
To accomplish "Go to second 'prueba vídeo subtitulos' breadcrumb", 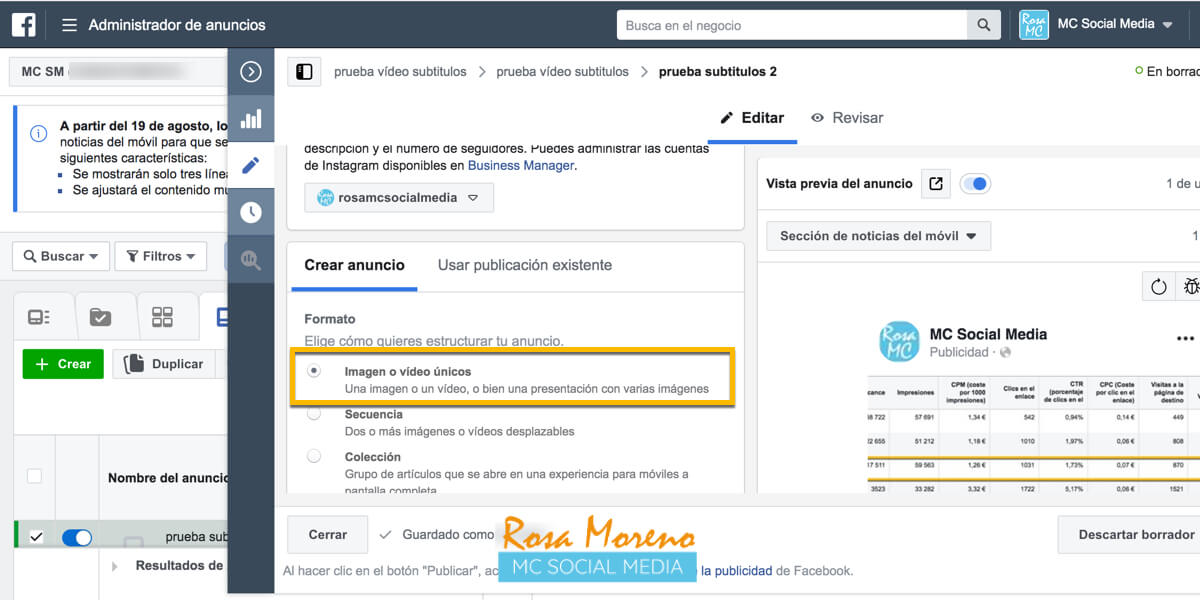I will [563, 72].
